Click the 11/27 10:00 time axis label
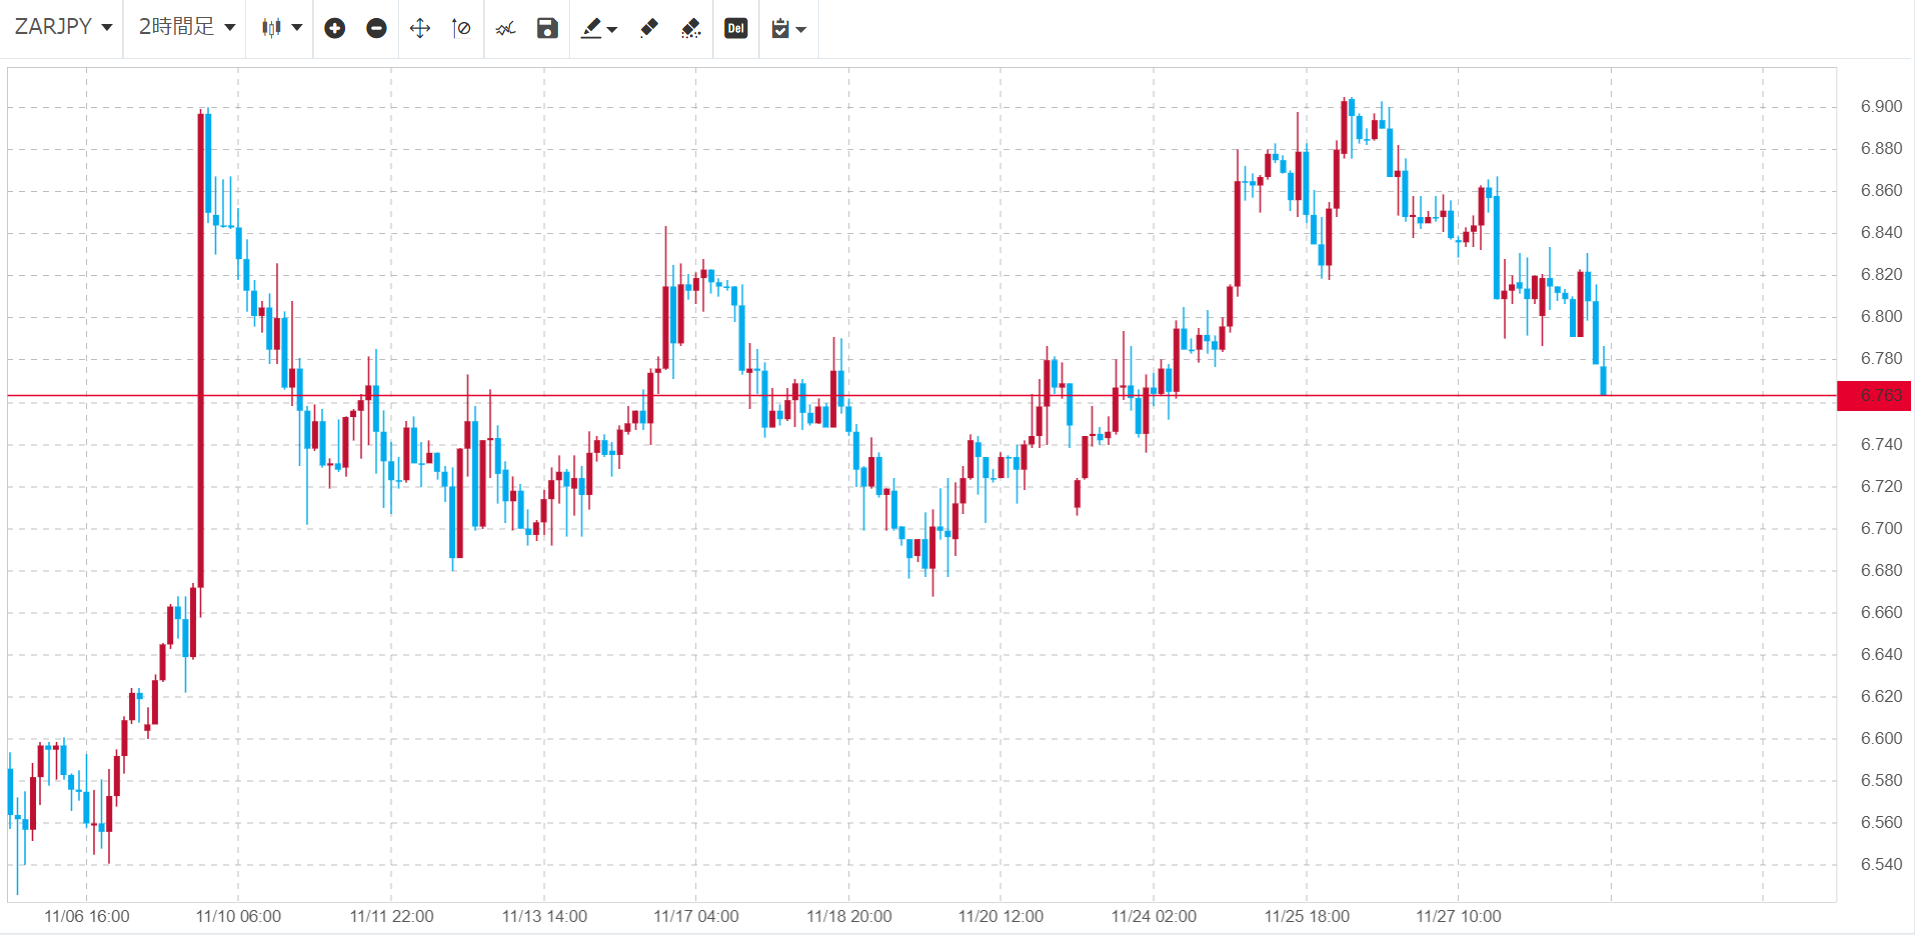Screen dimensions: 1915x935 [x=1458, y=916]
